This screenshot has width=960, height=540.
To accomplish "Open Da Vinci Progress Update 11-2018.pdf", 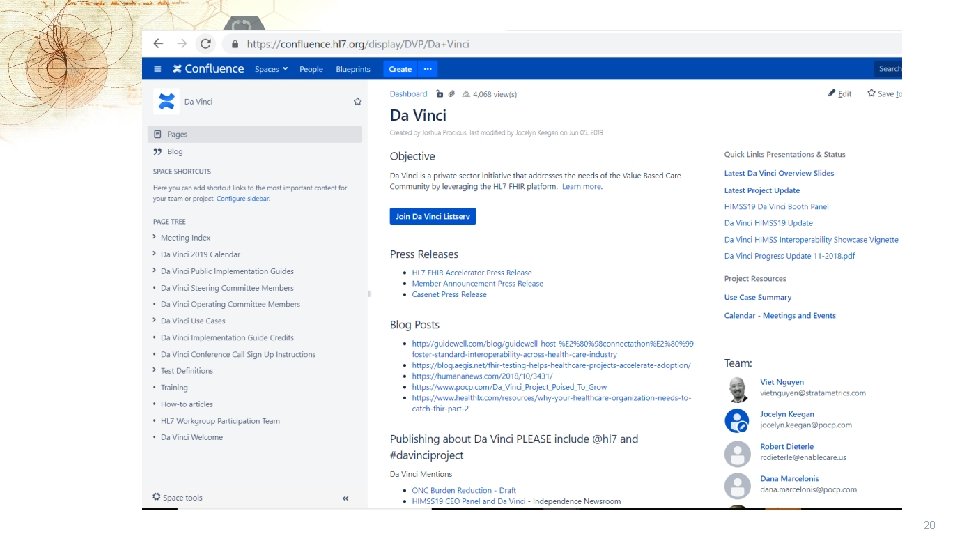I will pos(789,257).
